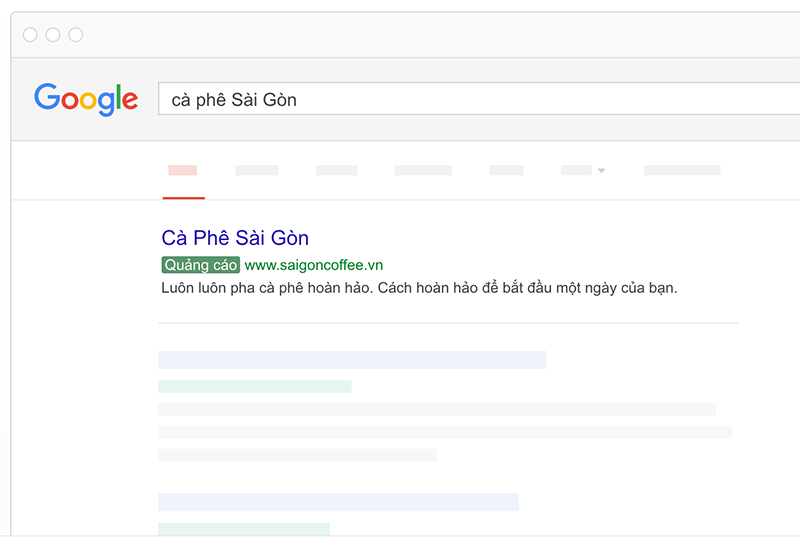Viewport: 800px width, 541px height.
Task: Click the ad description starting with Luôn luôn pha
Action: [x=419, y=288]
